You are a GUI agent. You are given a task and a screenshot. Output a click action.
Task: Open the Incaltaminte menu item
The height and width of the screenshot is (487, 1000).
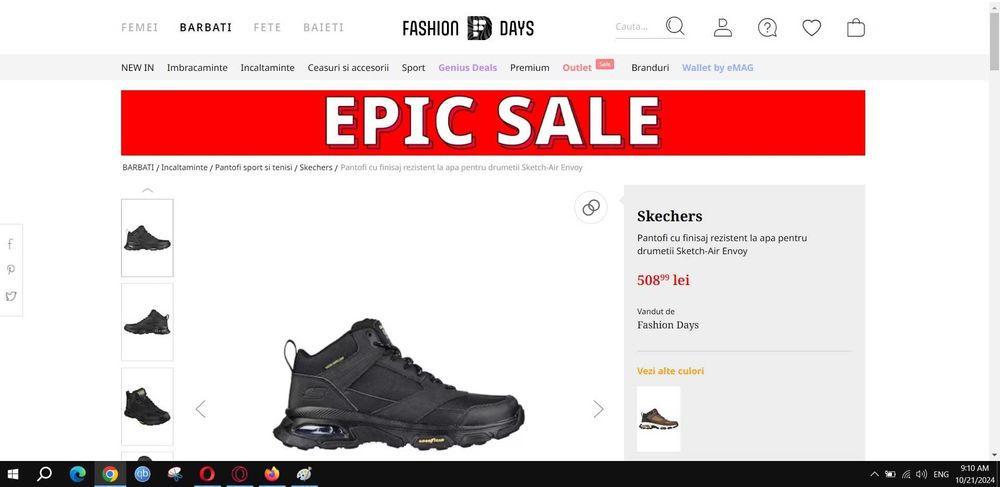click(x=267, y=68)
